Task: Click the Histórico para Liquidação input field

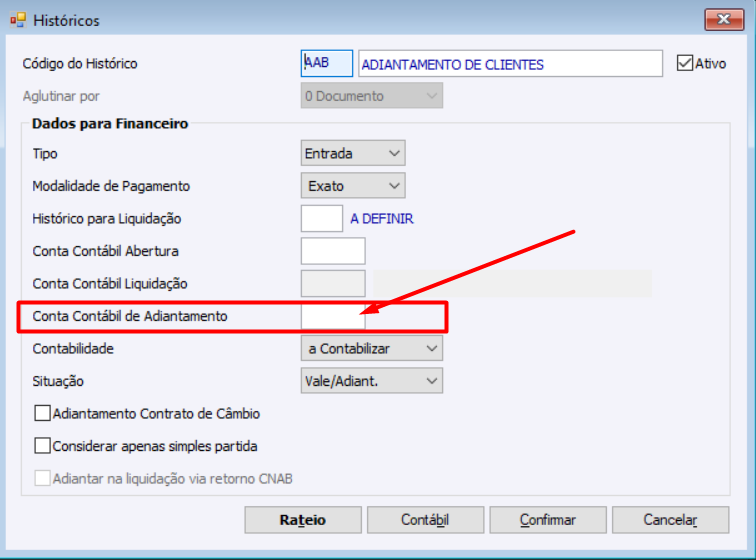Action: [x=322, y=219]
